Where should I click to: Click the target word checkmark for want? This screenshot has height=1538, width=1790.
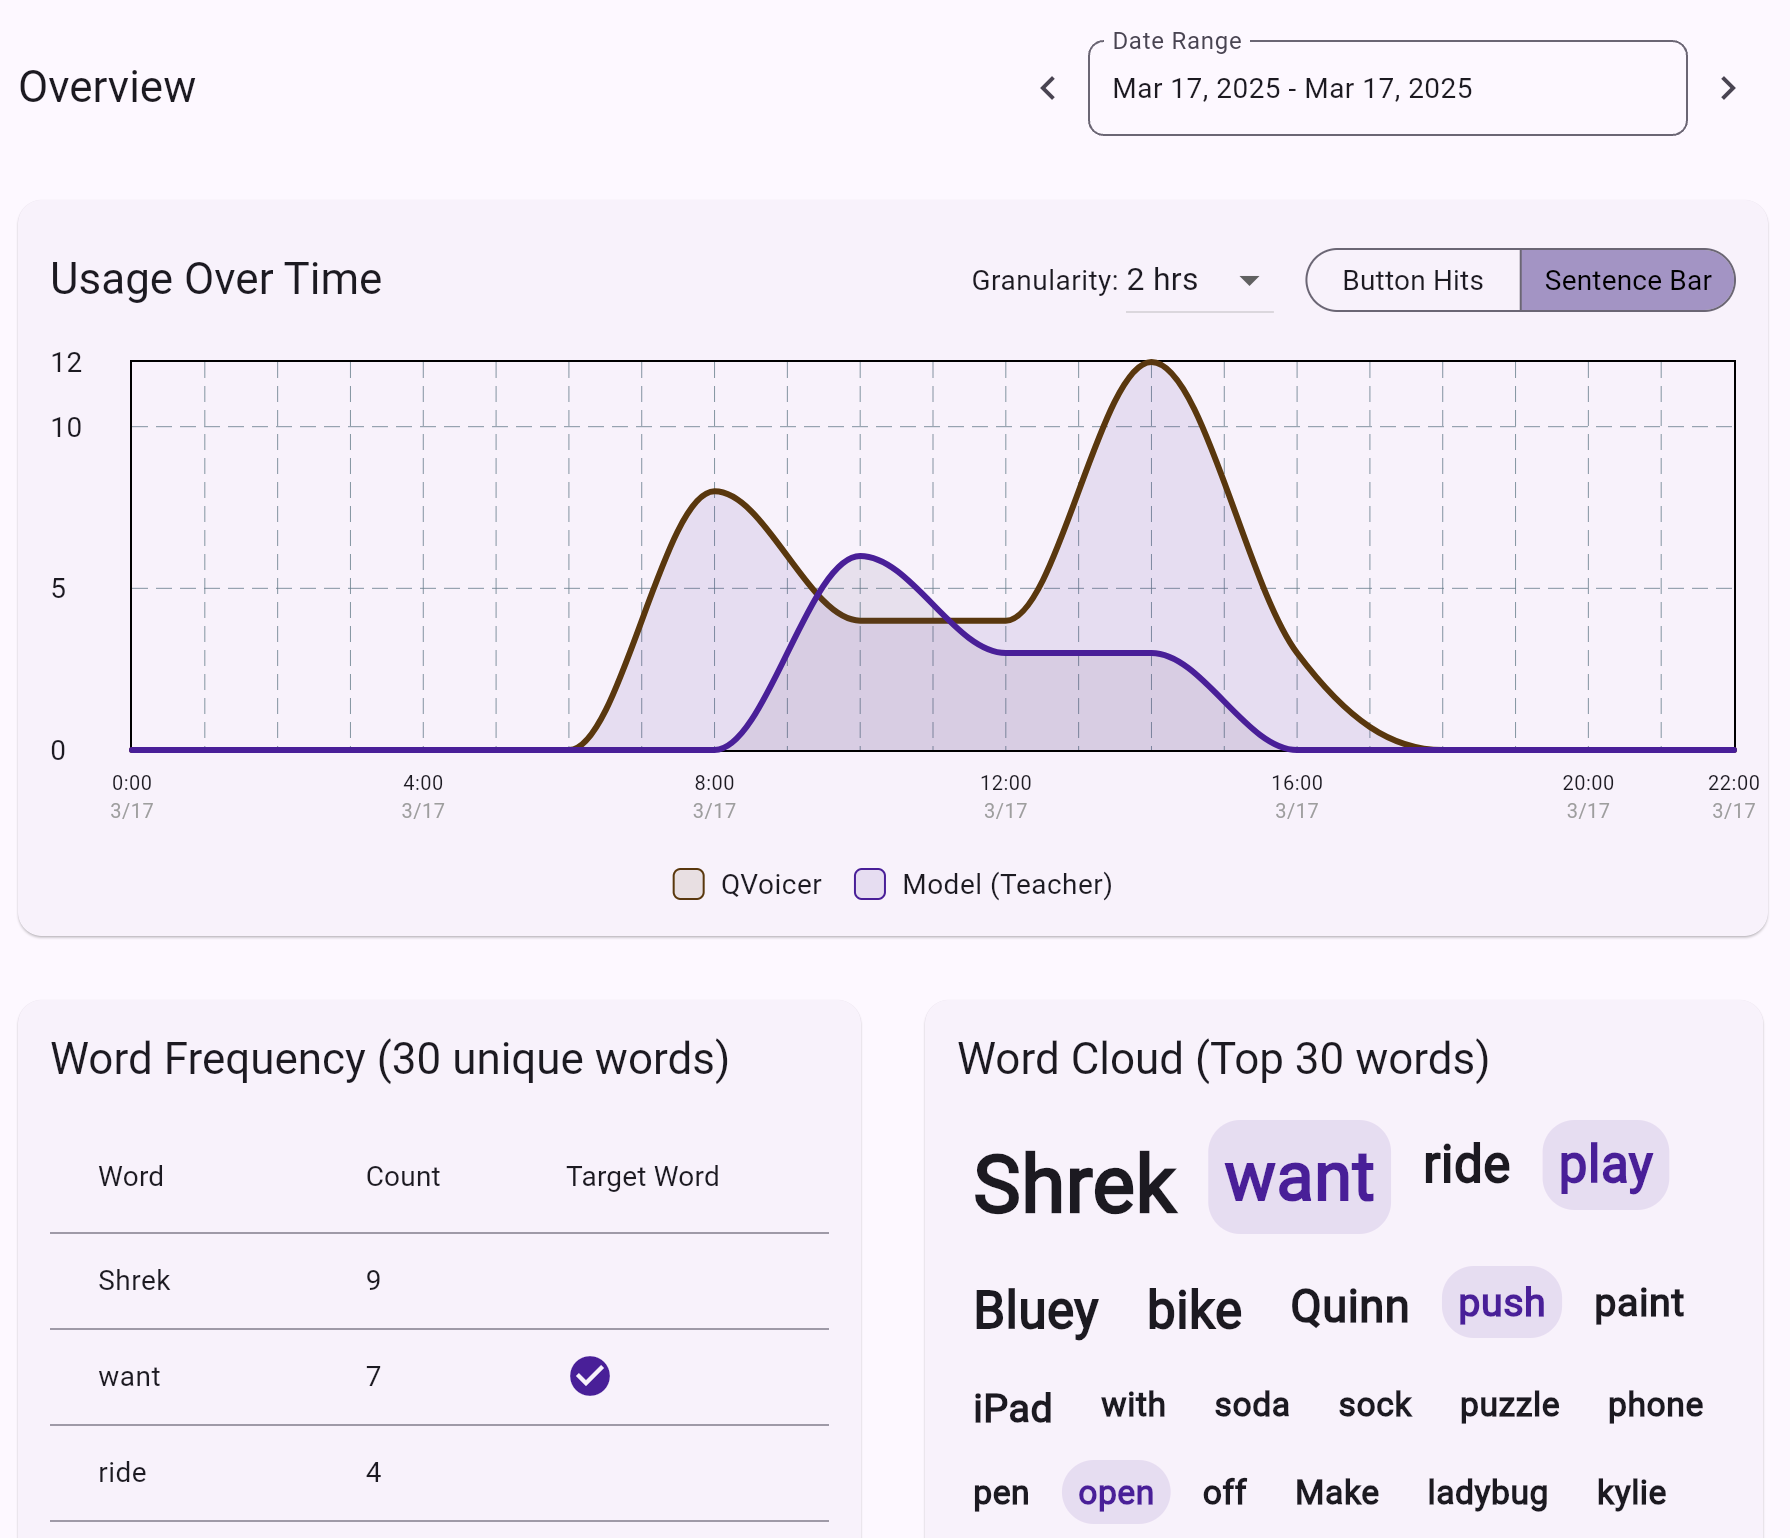(590, 1376)
